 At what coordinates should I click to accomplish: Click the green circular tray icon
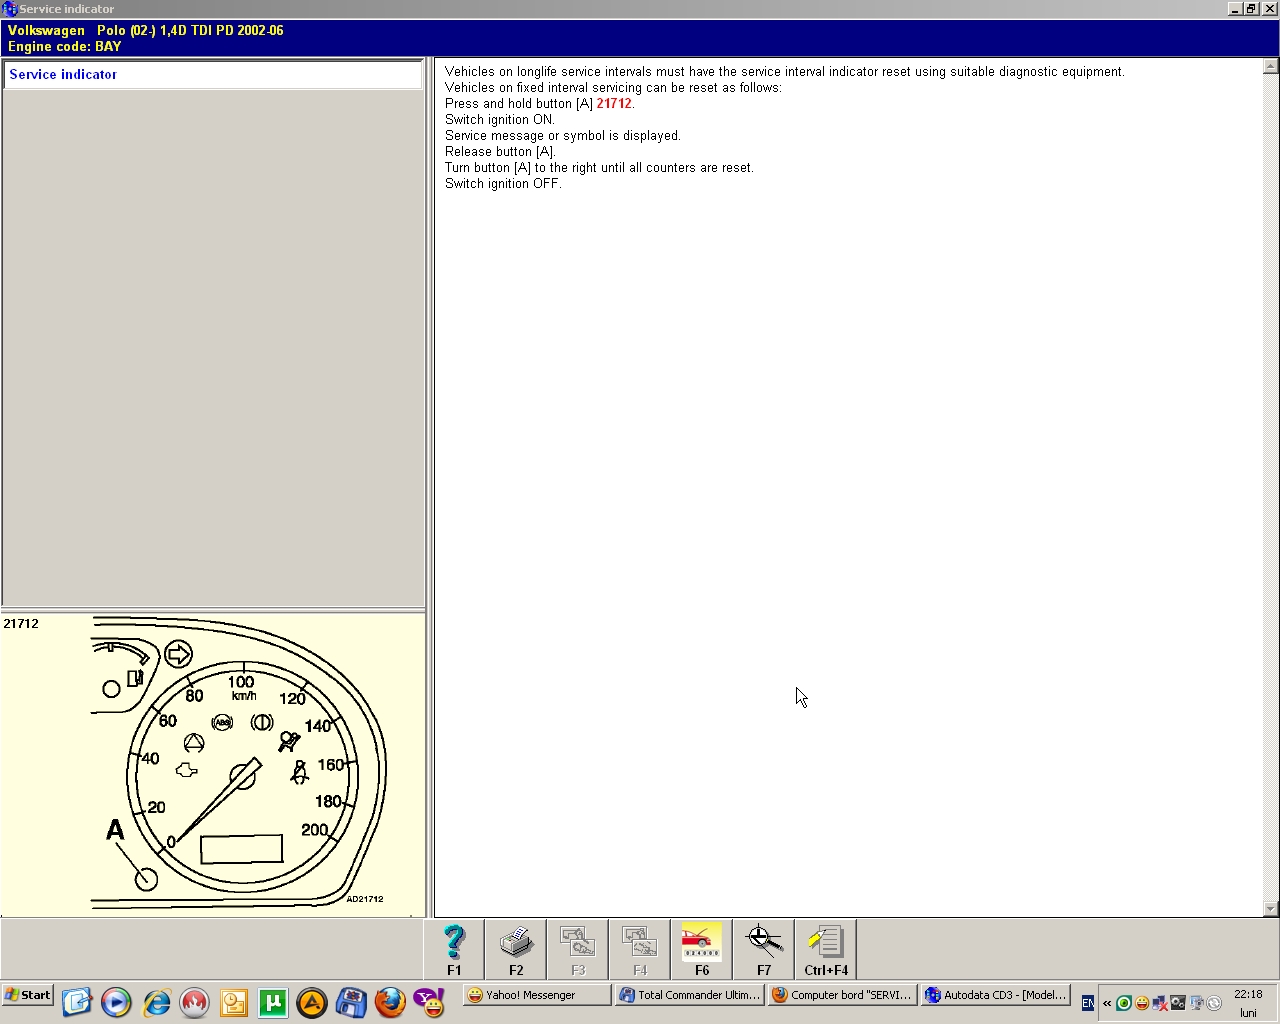(x=1124, y=1003)
